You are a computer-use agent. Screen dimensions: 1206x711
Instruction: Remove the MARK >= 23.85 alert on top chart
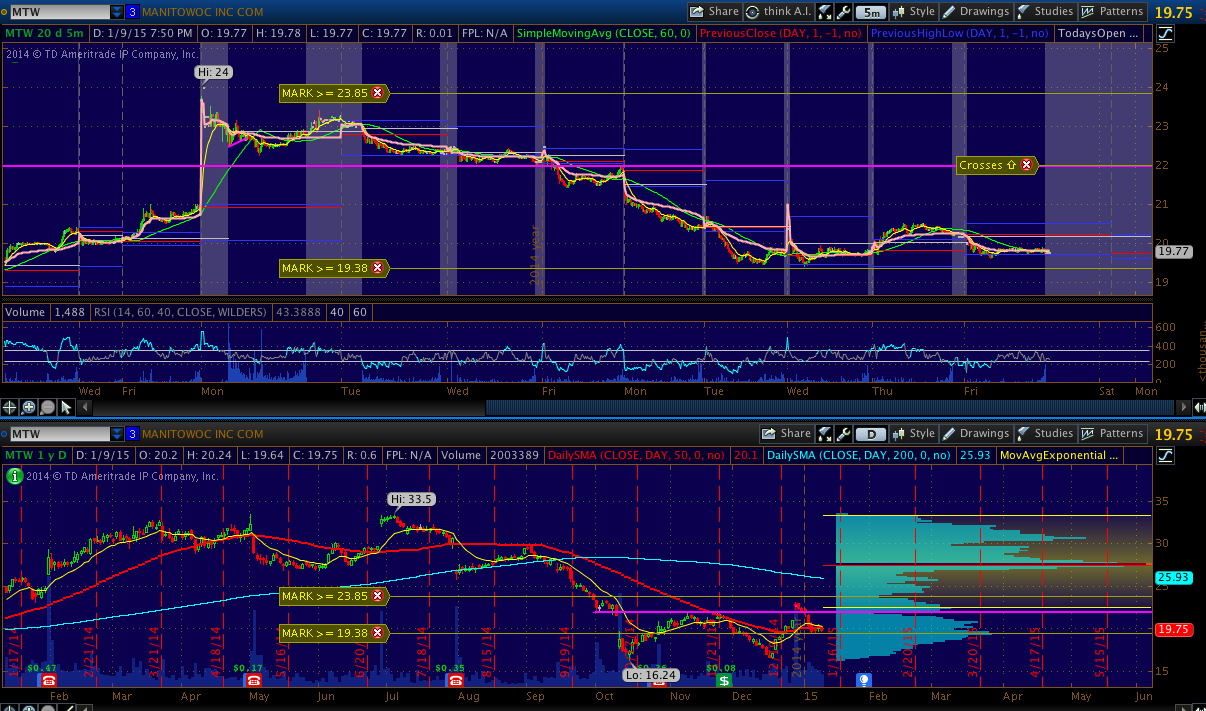377,93
